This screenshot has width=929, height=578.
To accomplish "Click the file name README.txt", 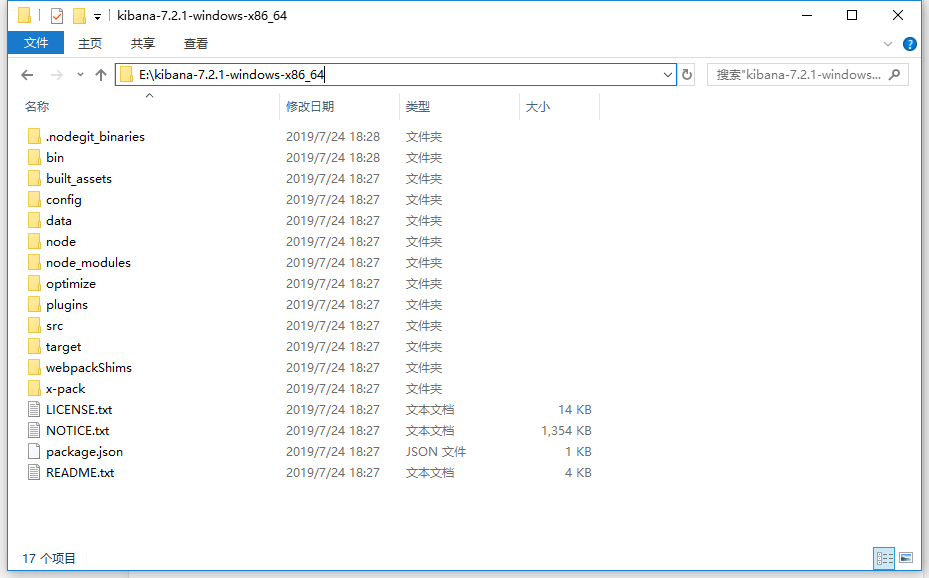I will click(x=80, y=473).
